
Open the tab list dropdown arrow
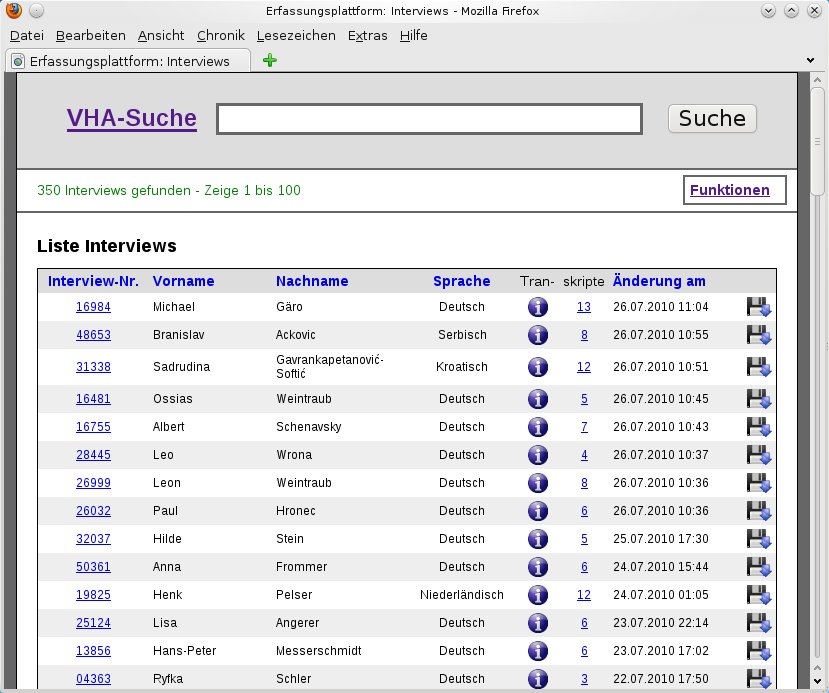coord(809,61)
